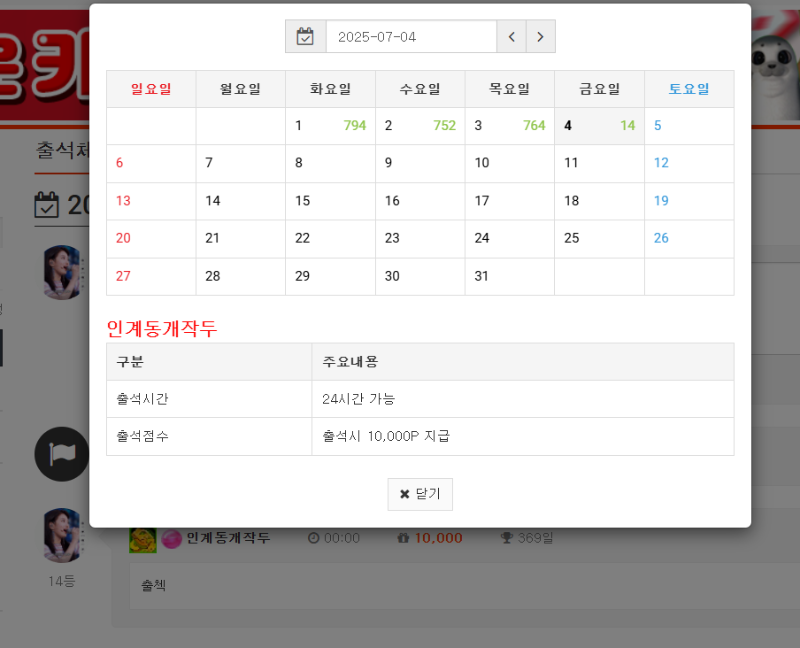Choose July 11 in the calendar
Viewport: 800px width, 648px height.
[599, 163]
